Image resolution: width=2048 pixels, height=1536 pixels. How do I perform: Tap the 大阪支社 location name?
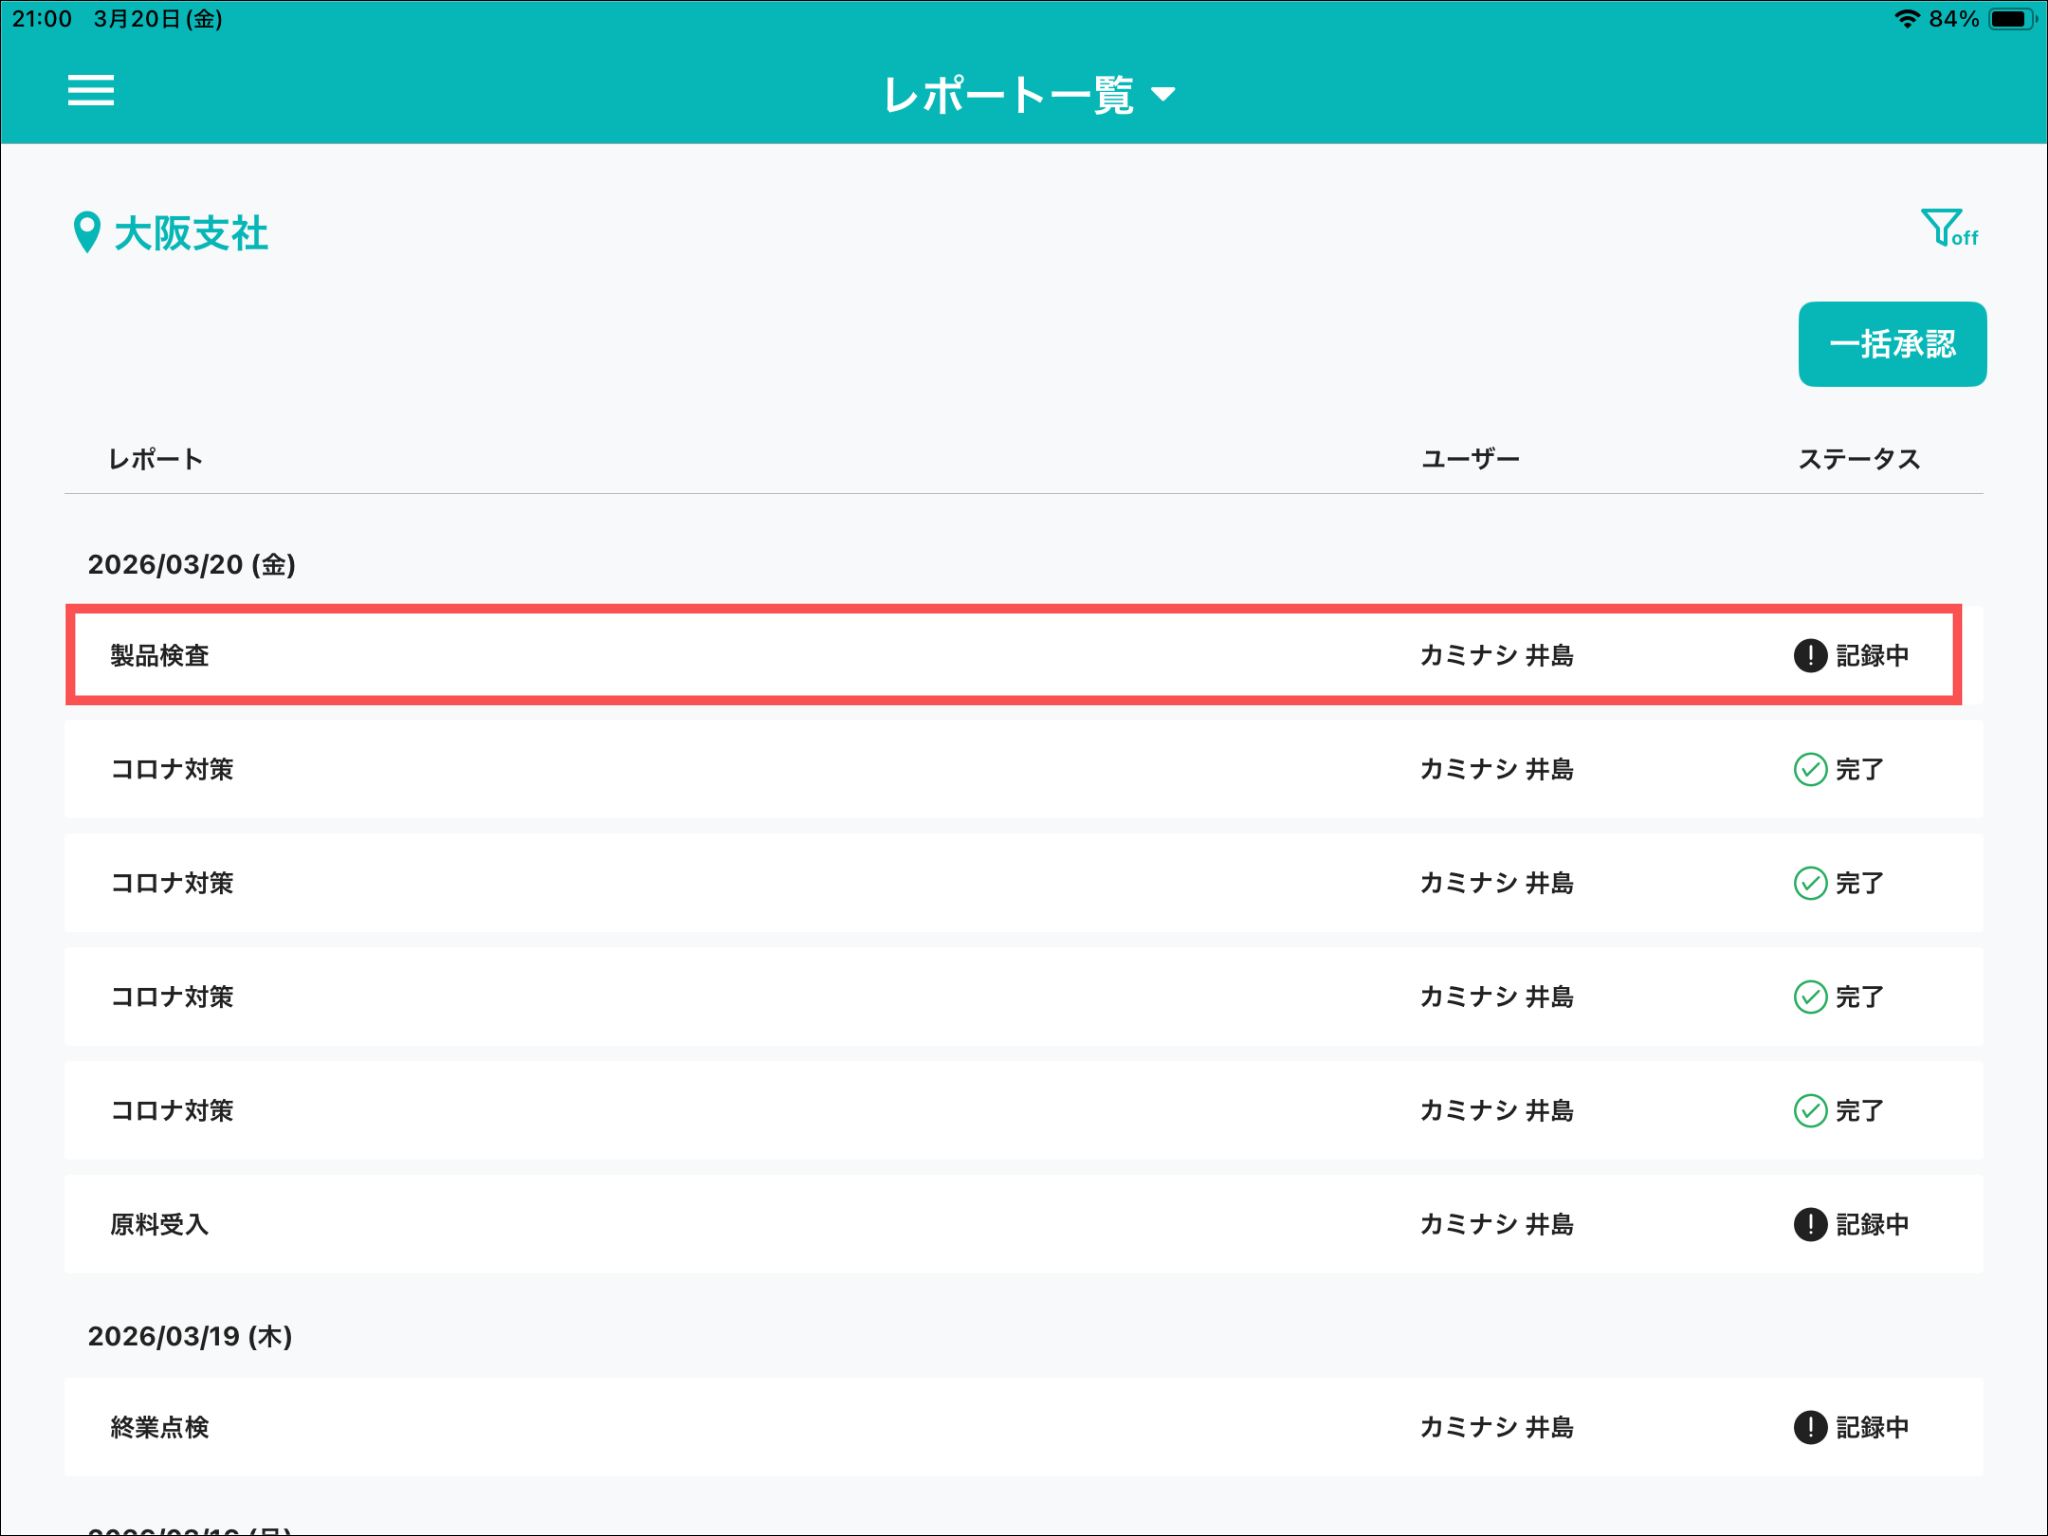[x=191, y=233]
